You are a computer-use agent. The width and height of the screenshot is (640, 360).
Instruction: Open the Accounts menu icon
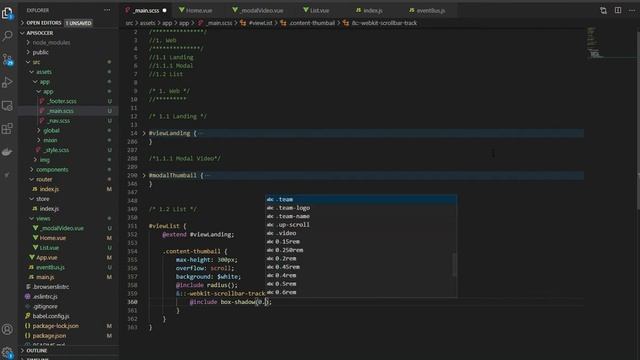point(7,329)
